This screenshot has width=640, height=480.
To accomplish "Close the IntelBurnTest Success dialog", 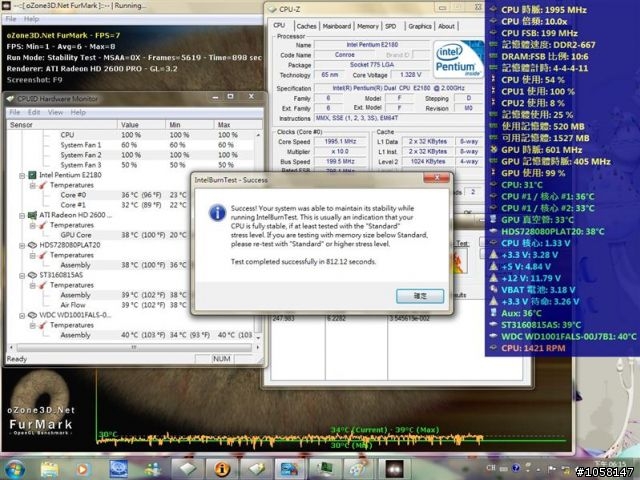I will click(436, 178).
